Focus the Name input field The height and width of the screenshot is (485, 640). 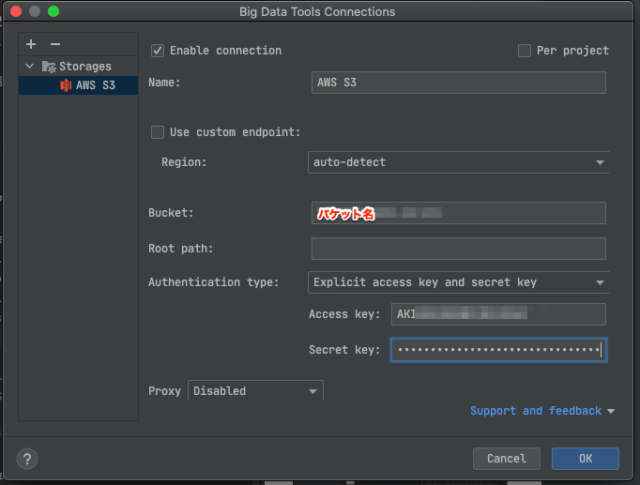(458, 82)
